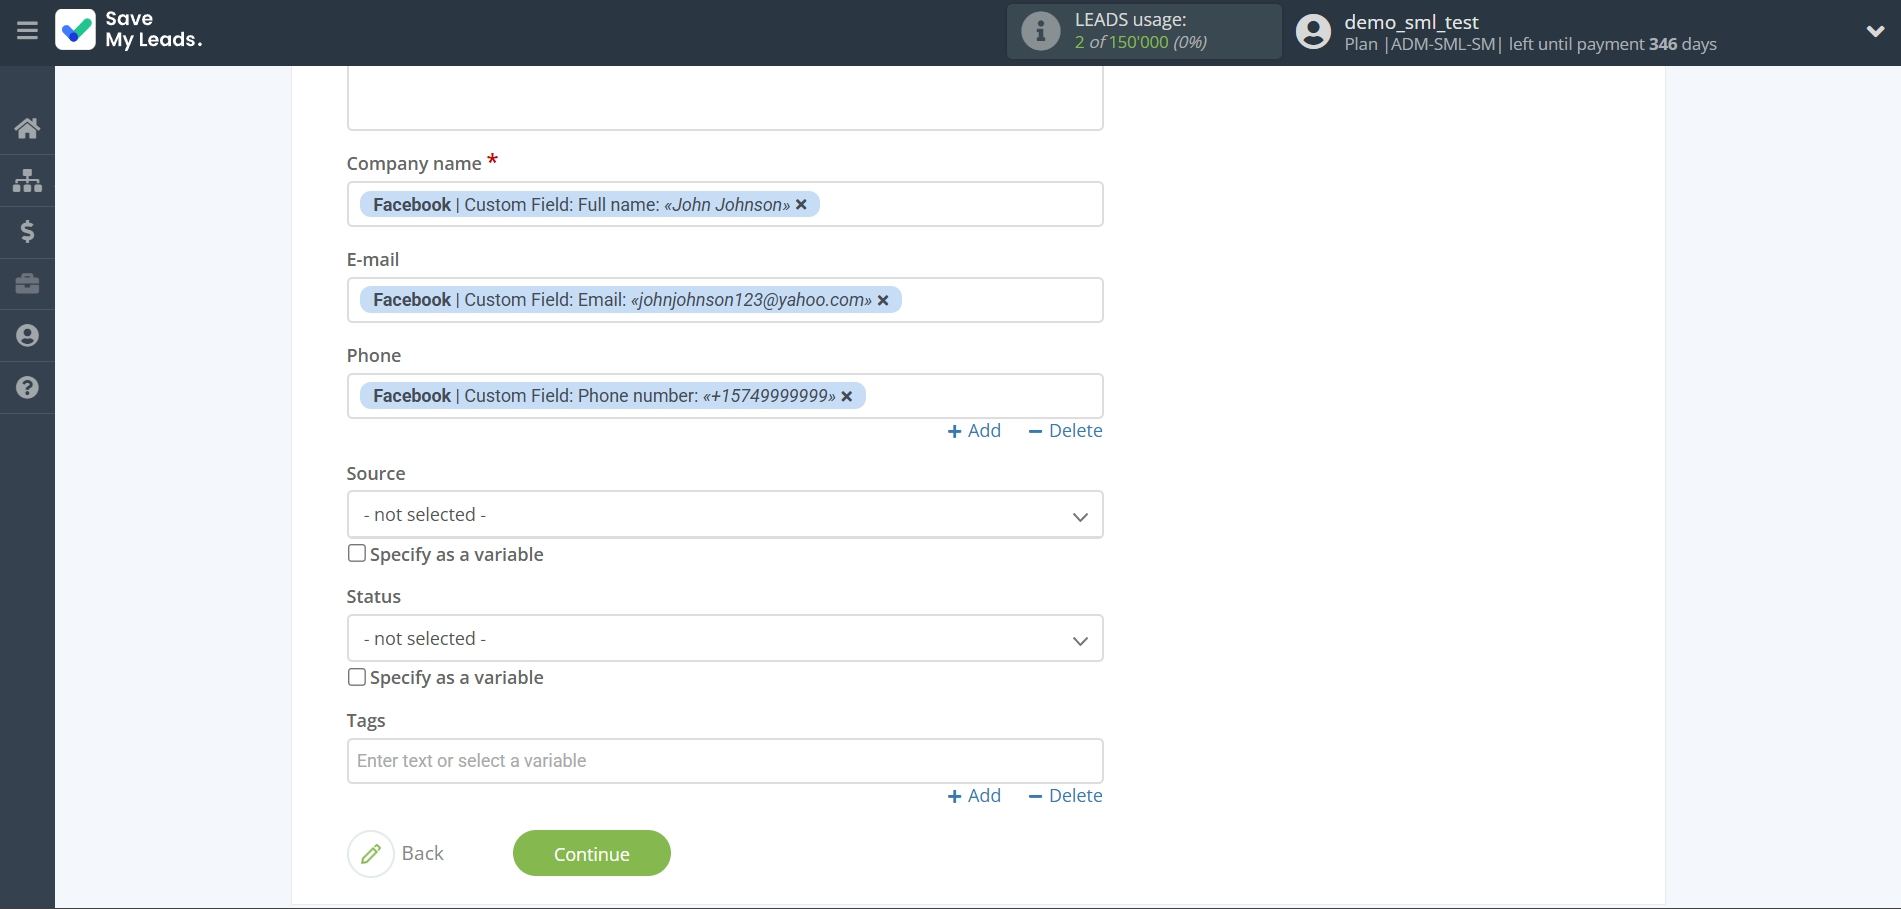Go to Home via sidebar house icon

(x=27, y=128)
